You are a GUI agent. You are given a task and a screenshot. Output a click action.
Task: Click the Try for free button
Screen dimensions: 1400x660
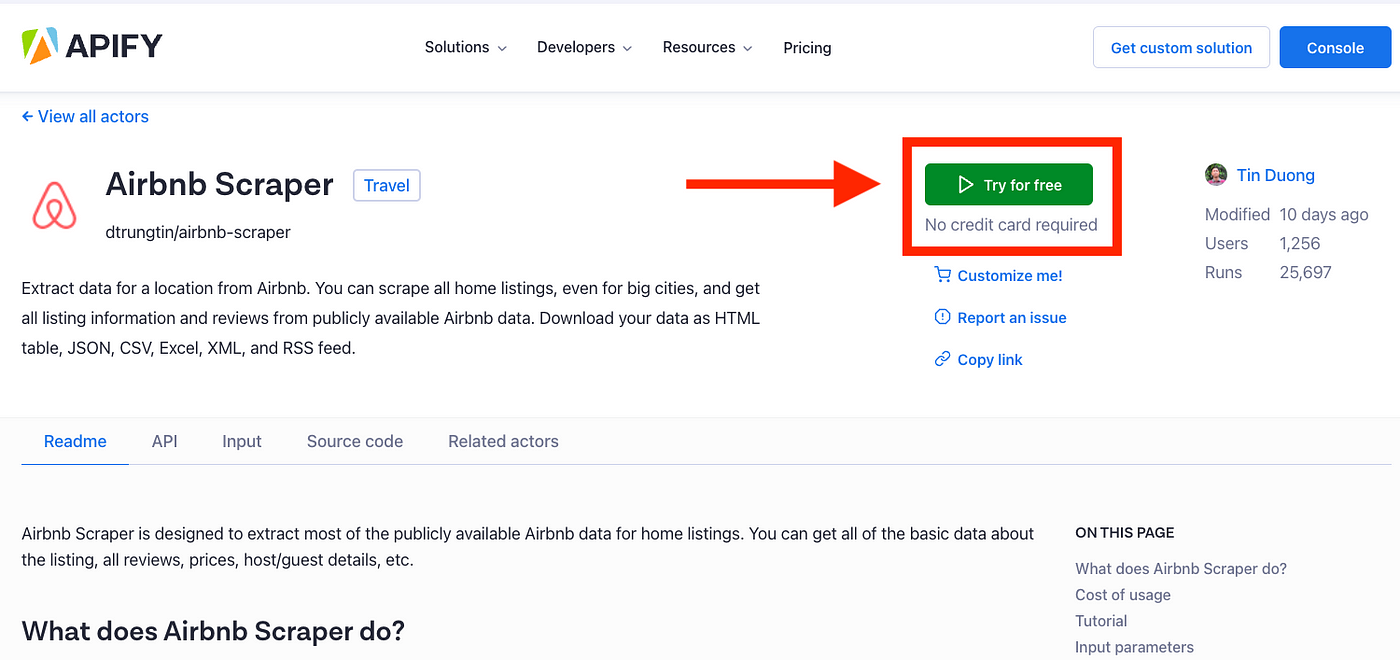[x=1009, y=185]
